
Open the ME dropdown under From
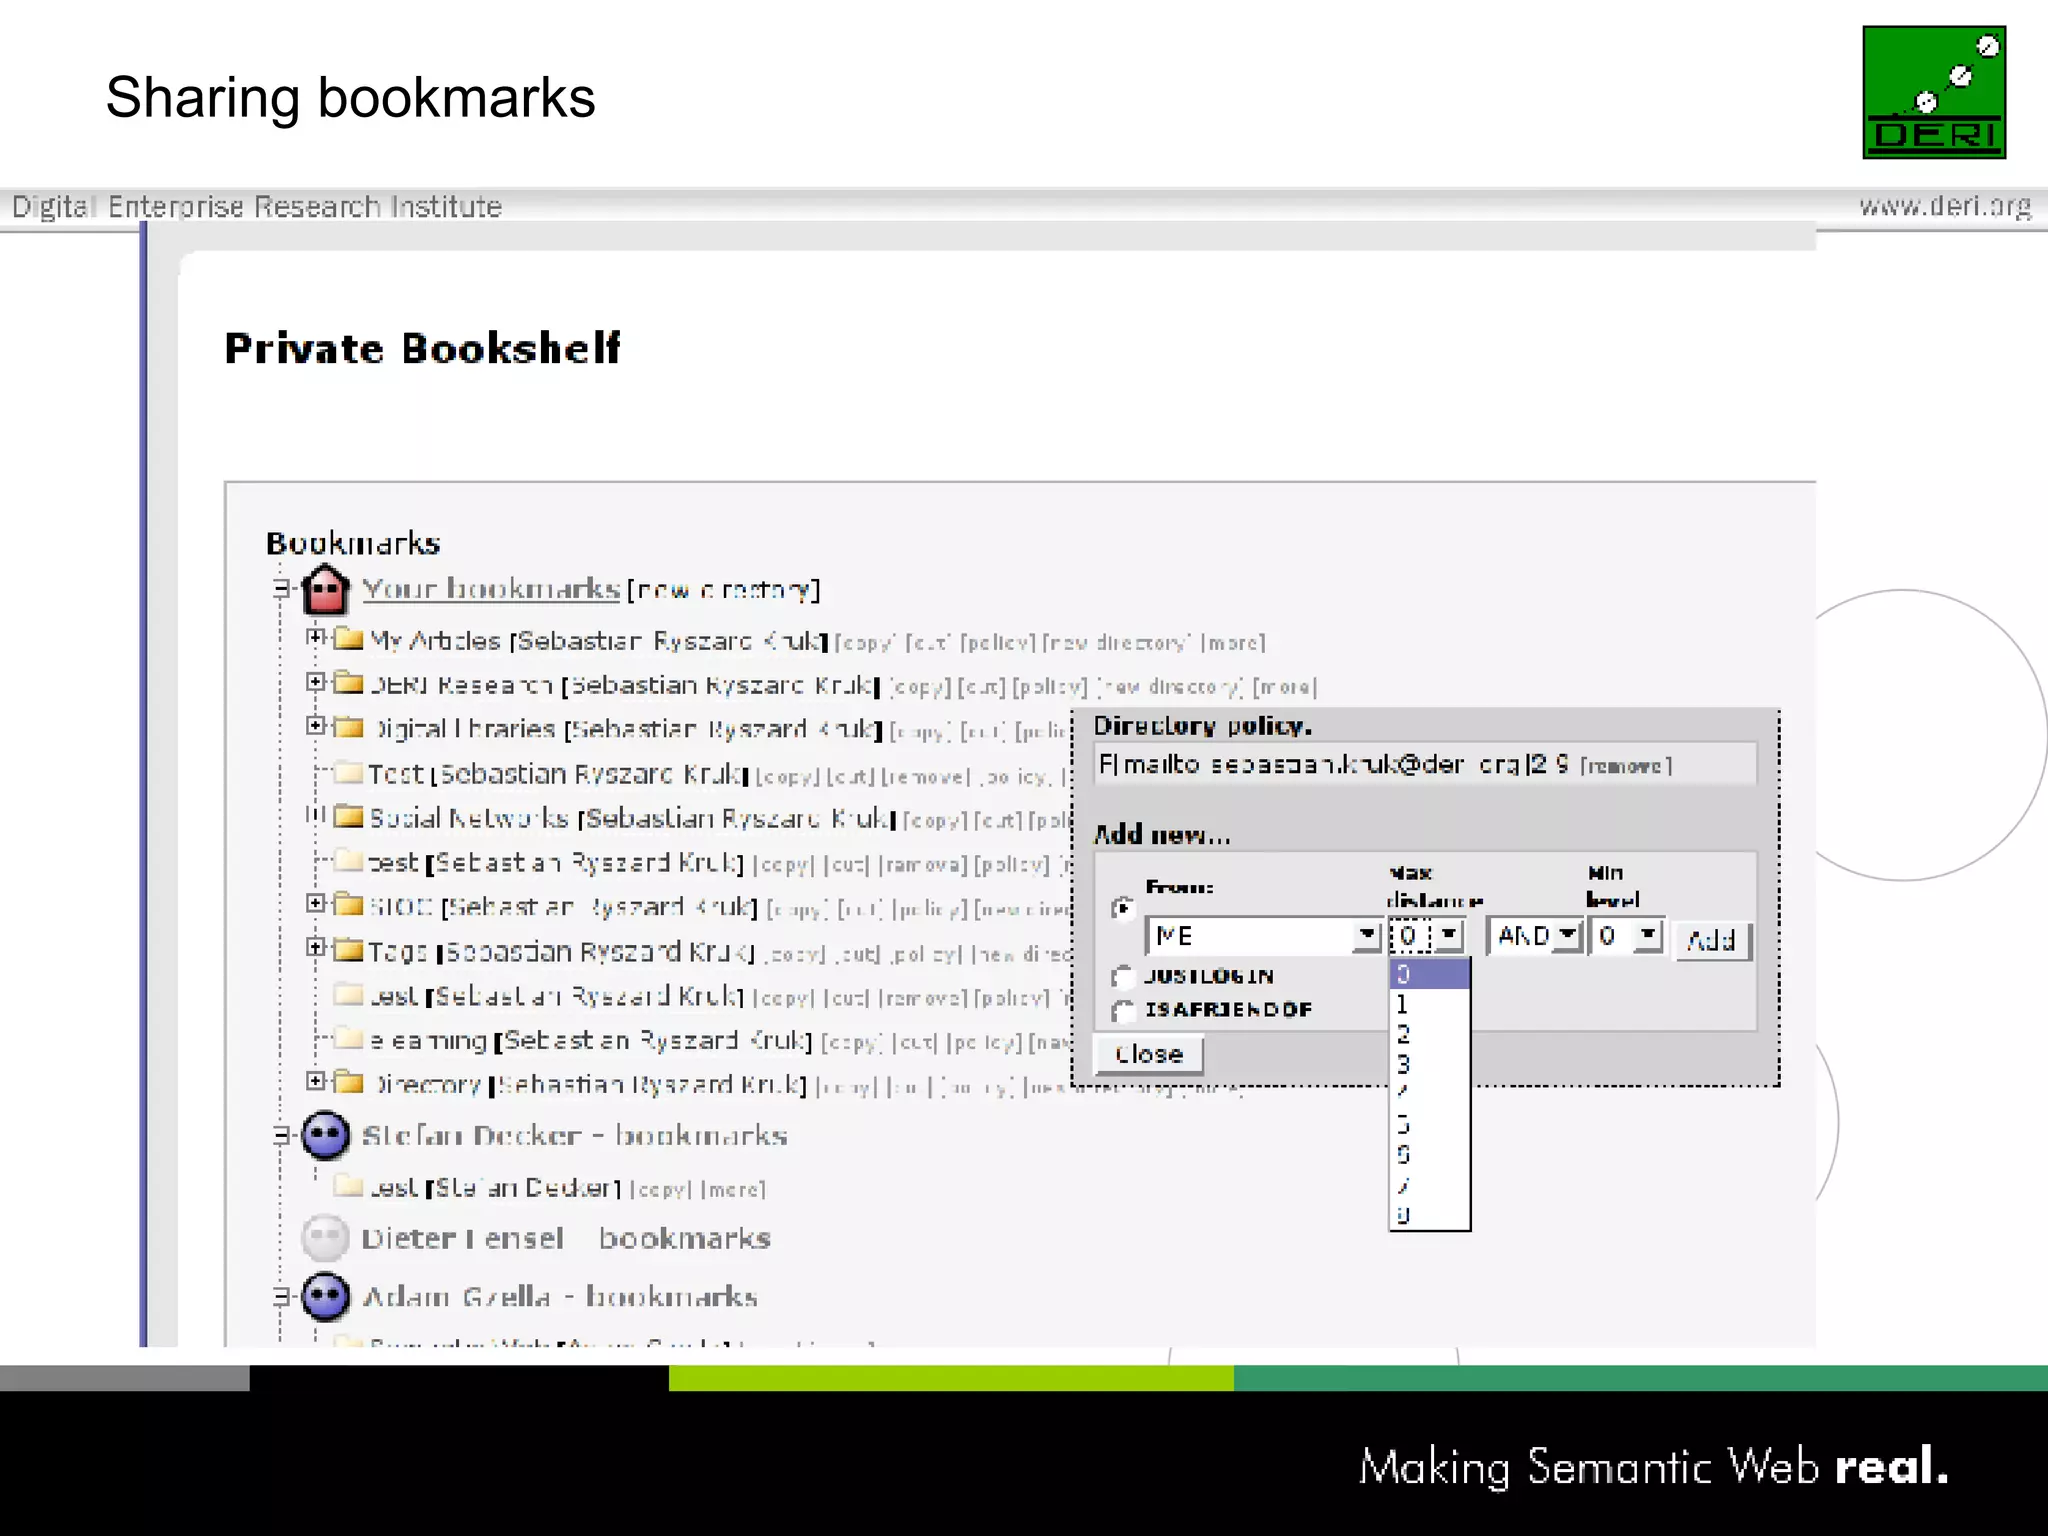tap(1263, 936)
